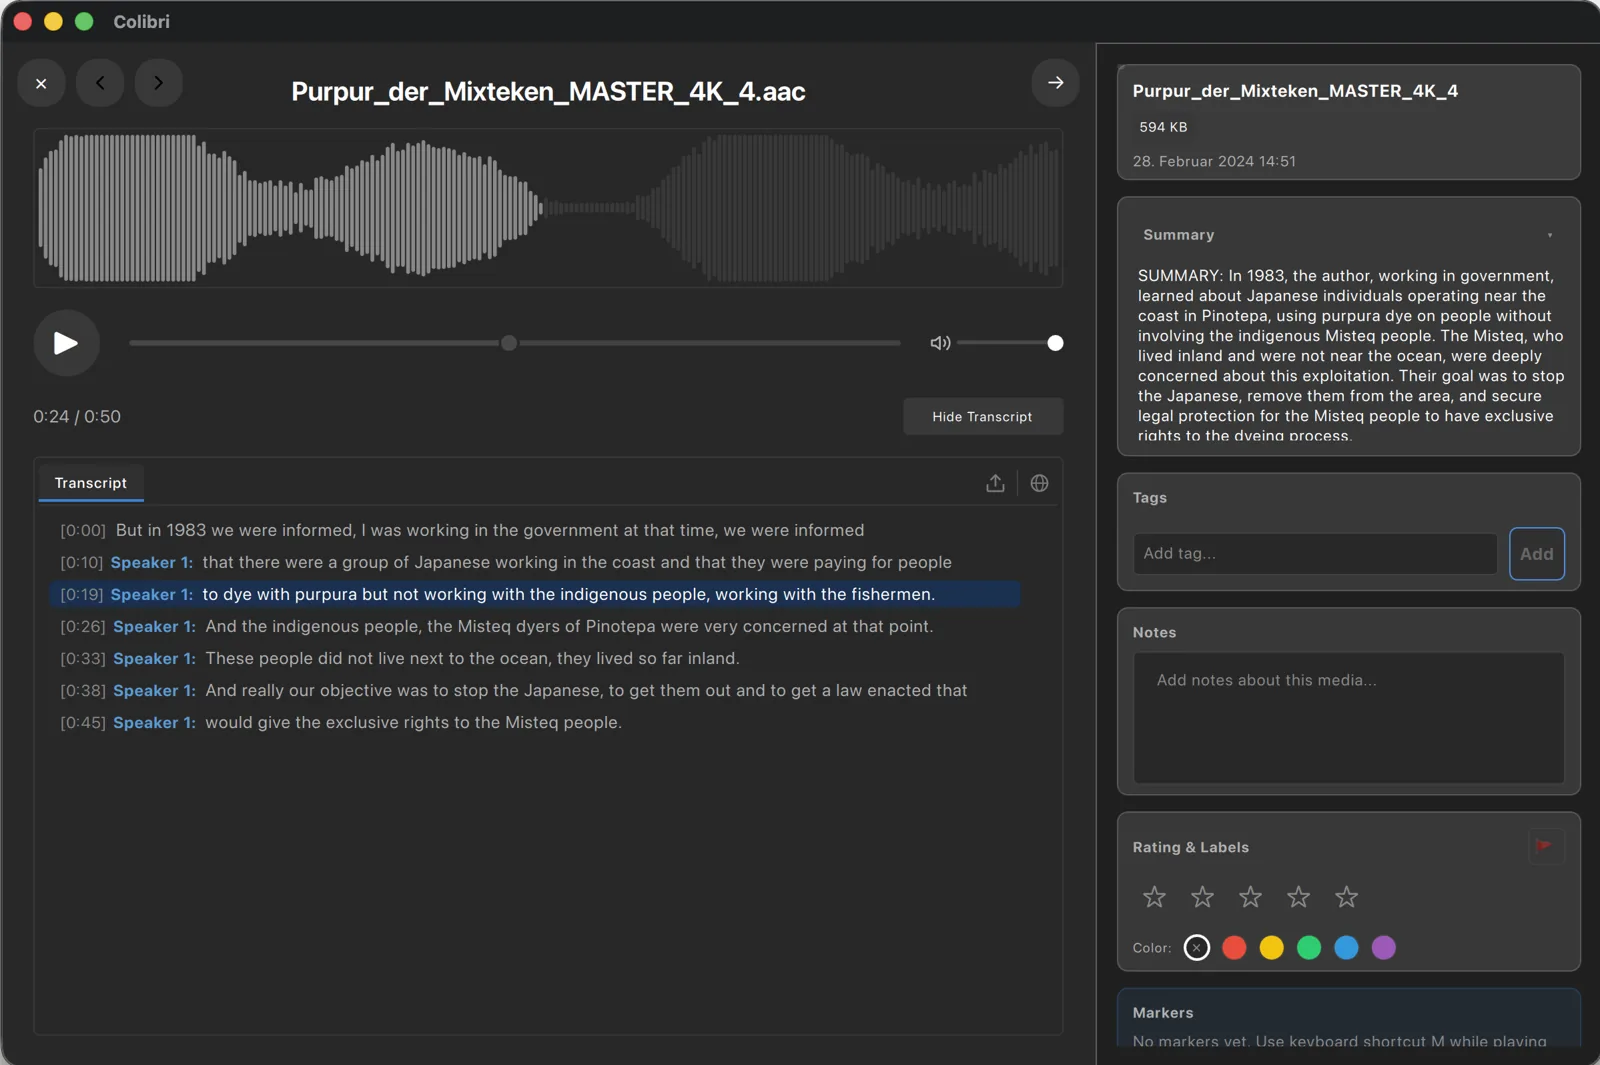Click the playback progress slider knob
This screenshot has width=1600, height=1065.
coord(509,343)
